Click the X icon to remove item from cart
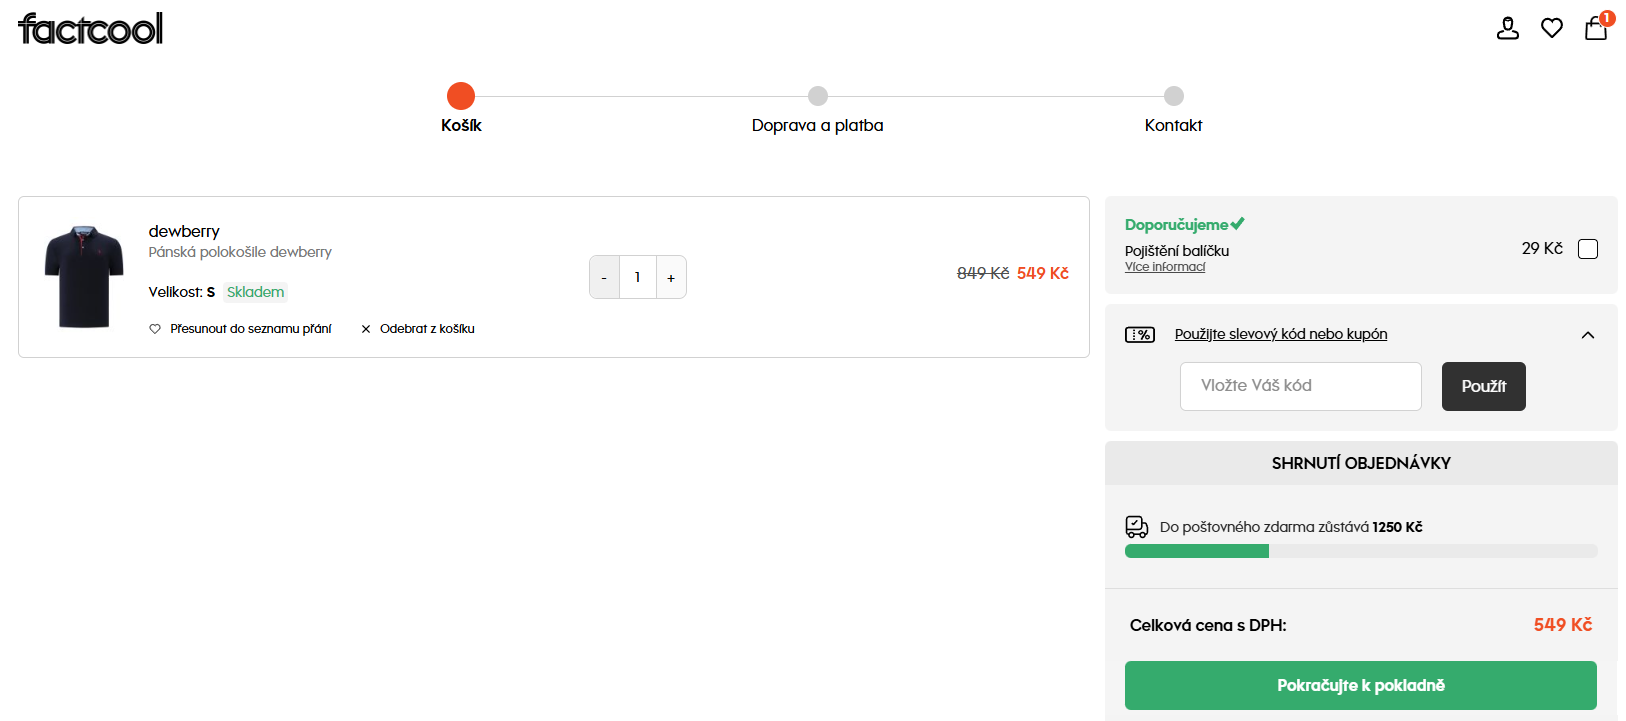The height and width of the screenshot is (721, 1626). coord(366,329)
